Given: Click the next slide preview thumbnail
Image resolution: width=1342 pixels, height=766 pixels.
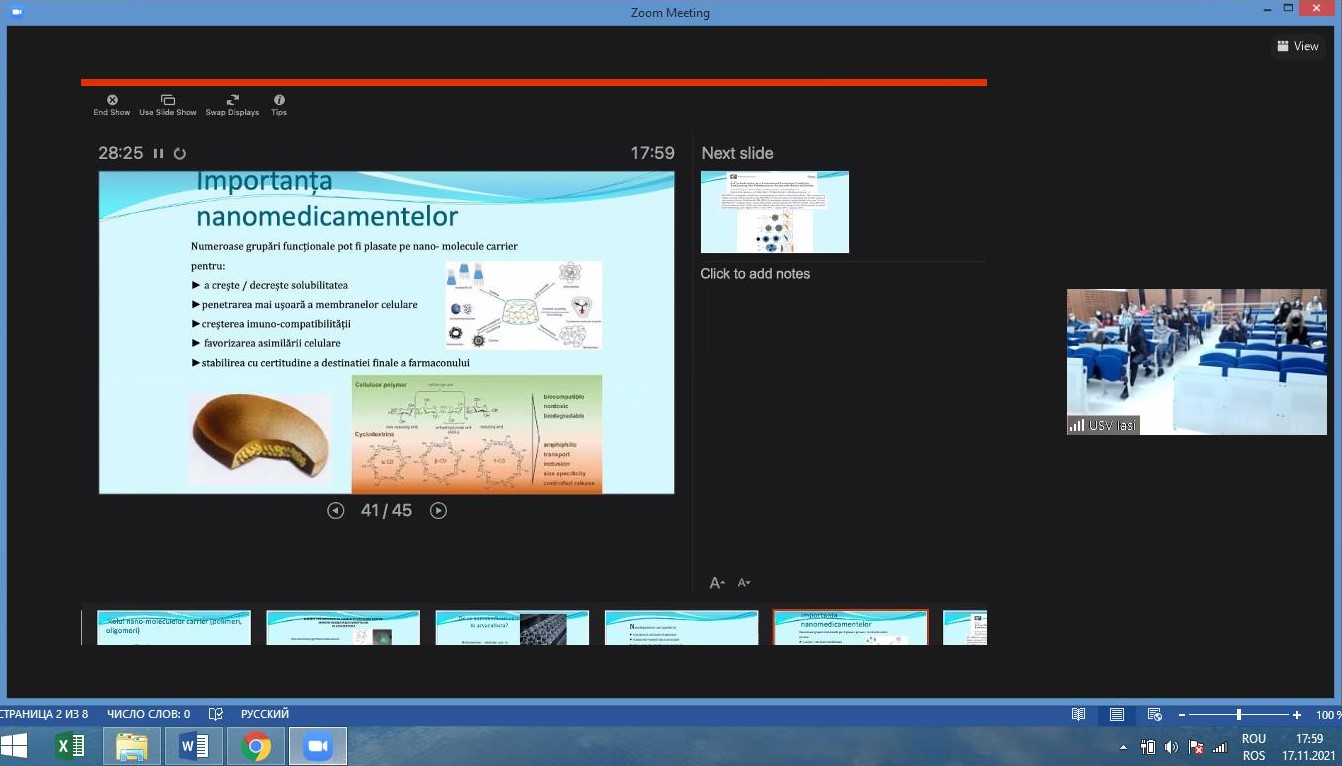Looking at the screenshot, I should [775, 212].
